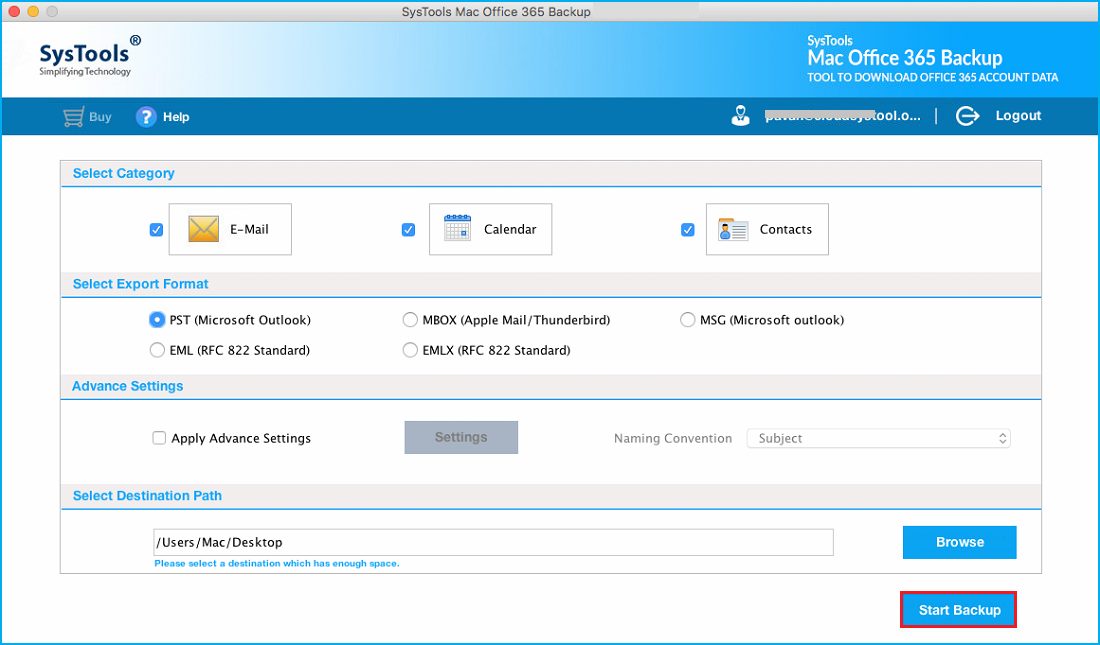Open Help via the question mark icon
The width and height of the screenshot is (1100, 645).
(x=146, y=117)
